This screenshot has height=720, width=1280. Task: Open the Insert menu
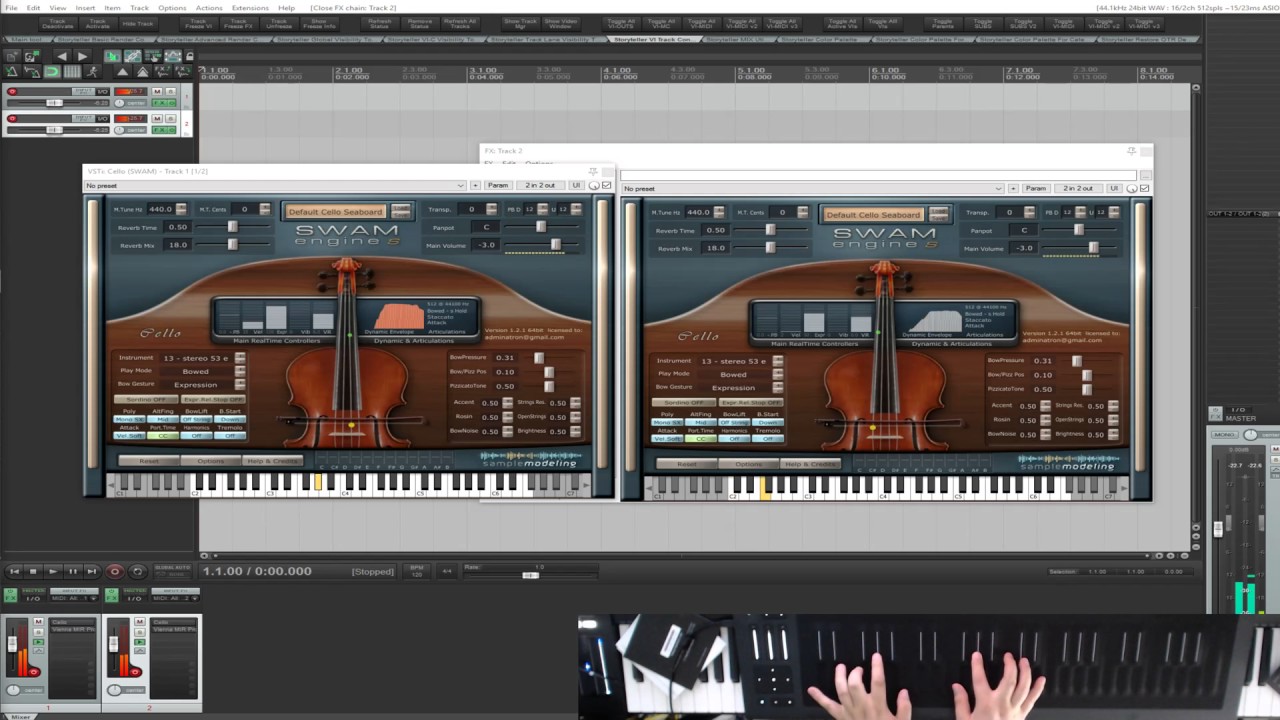tap(85, 7)
